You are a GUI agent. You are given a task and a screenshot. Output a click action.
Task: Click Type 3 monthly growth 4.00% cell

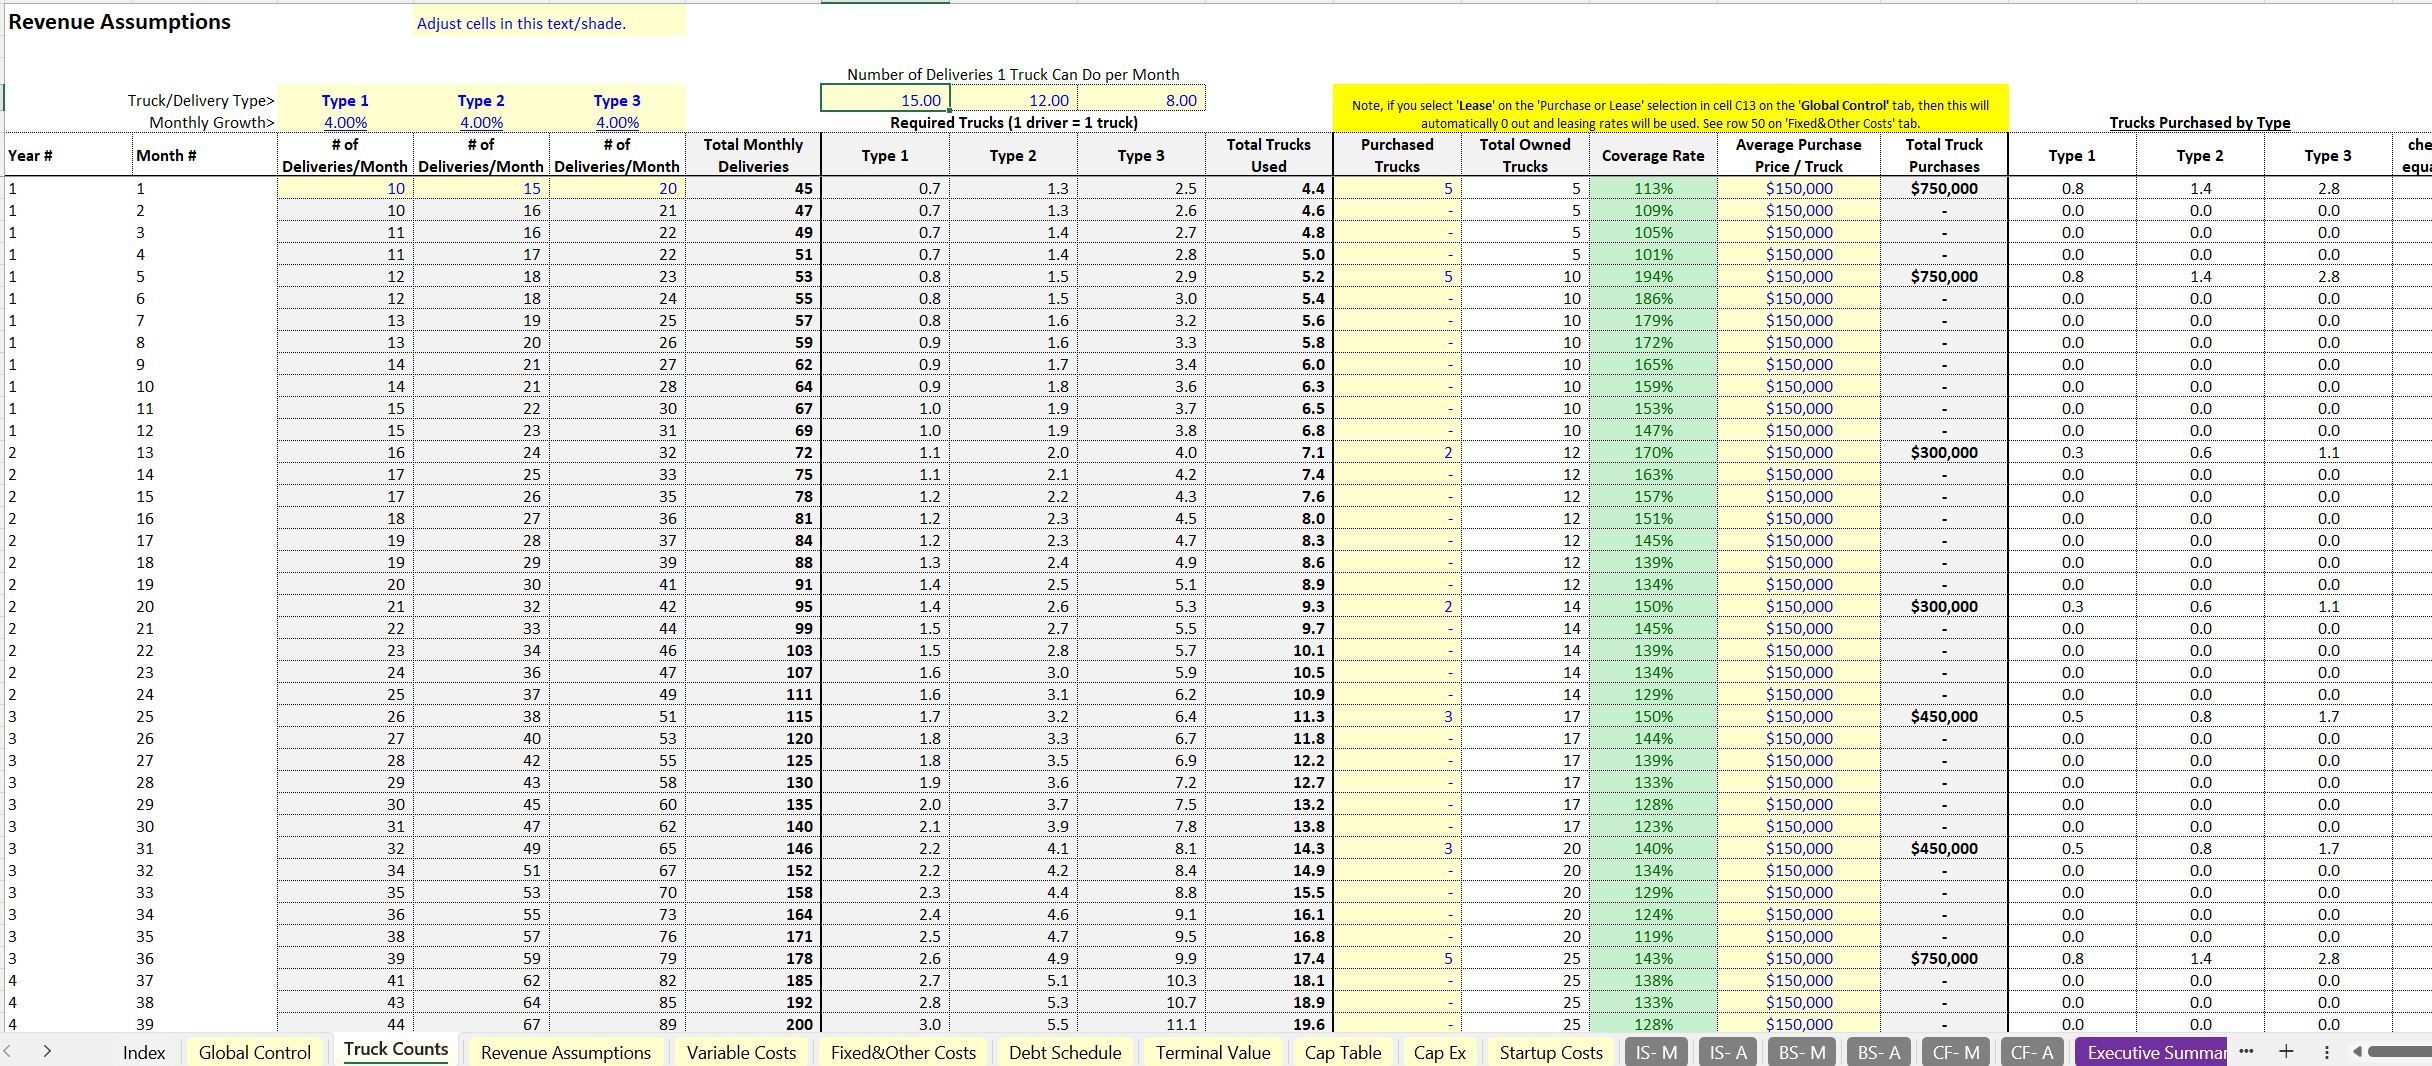click(x=617, y=122)
